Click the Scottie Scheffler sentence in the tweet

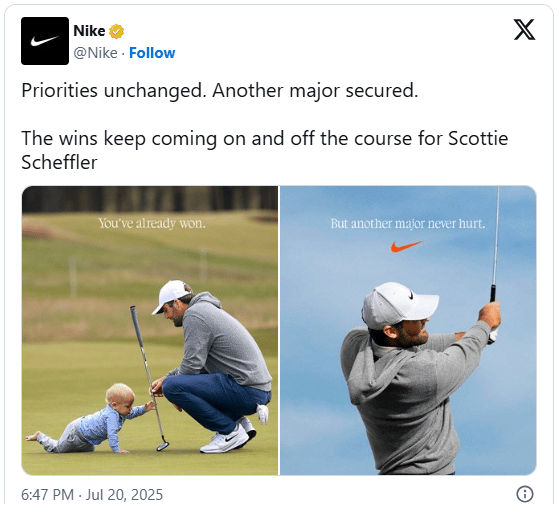[x=264, y=150]
